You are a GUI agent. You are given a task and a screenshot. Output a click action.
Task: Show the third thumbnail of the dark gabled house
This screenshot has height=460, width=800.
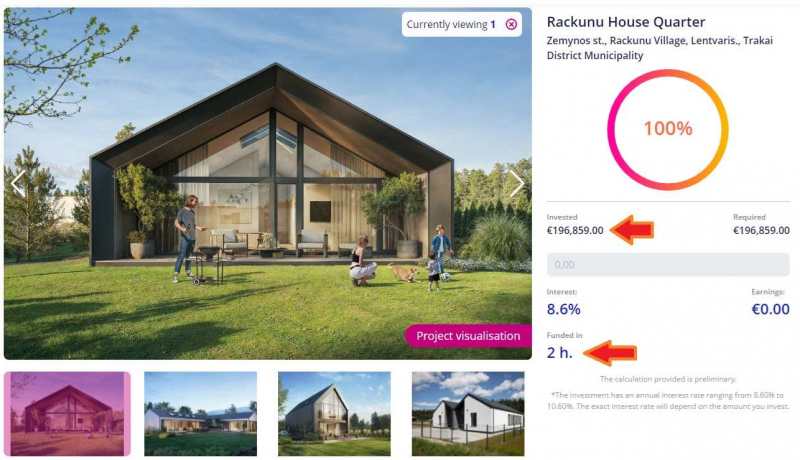click(334, 414)
